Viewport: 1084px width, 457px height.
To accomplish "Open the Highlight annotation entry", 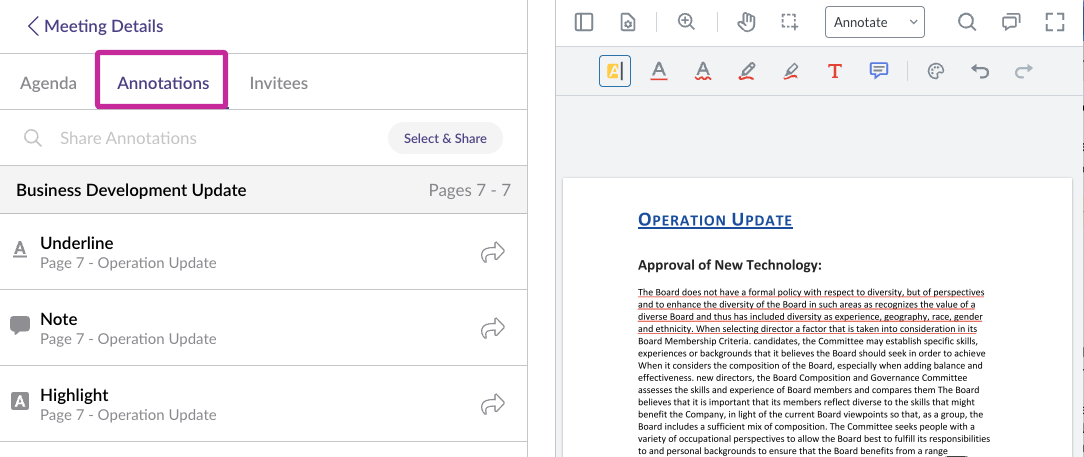I will click(263, 404).
